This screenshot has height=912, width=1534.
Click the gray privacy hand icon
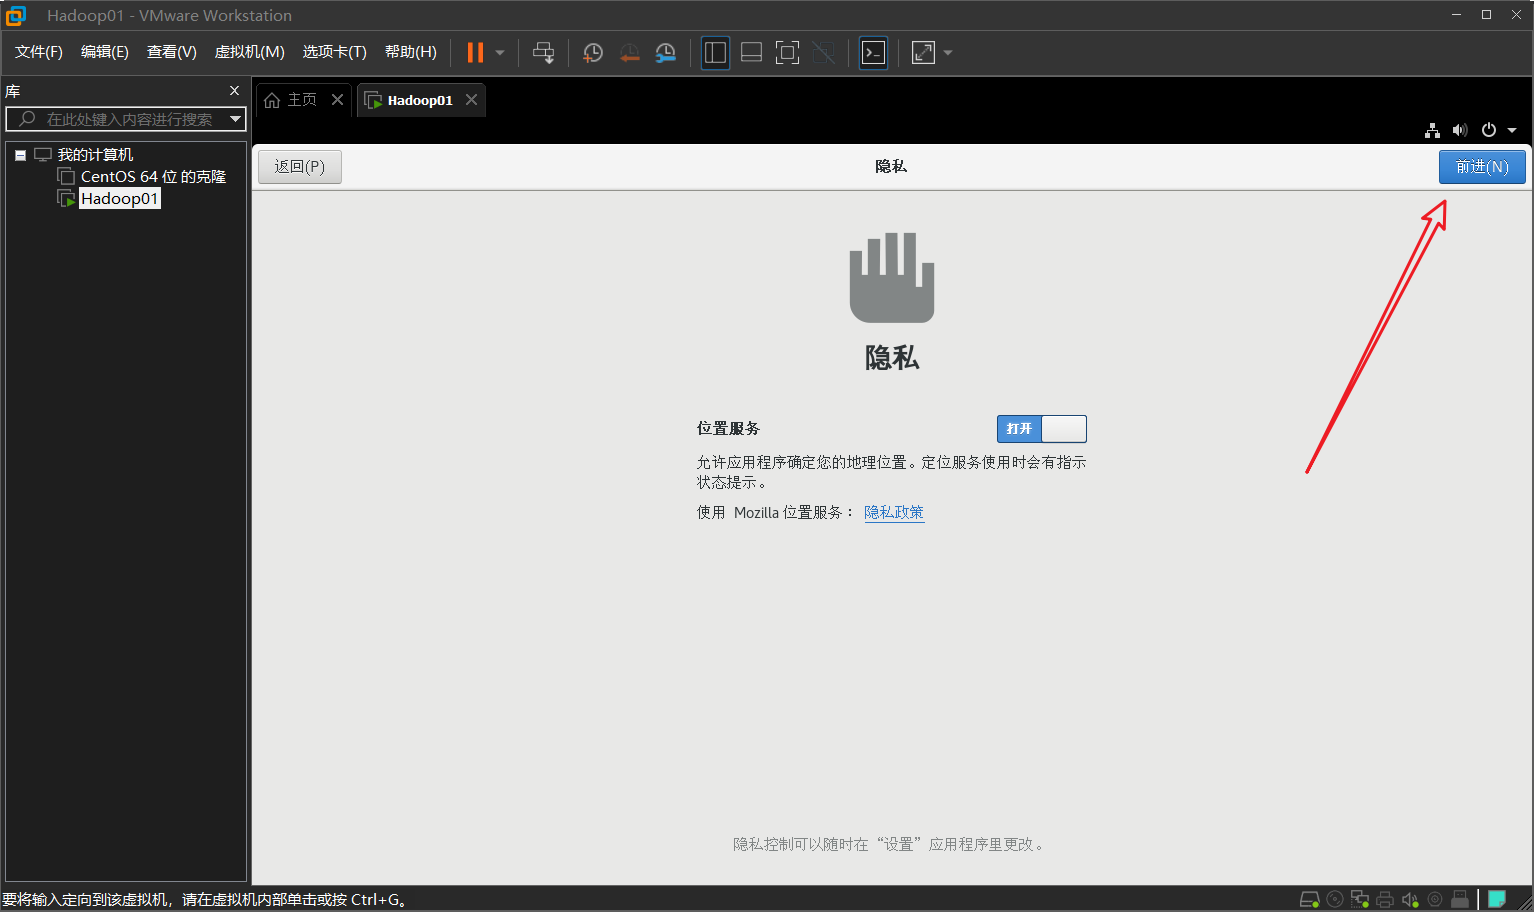click(892, 278)
